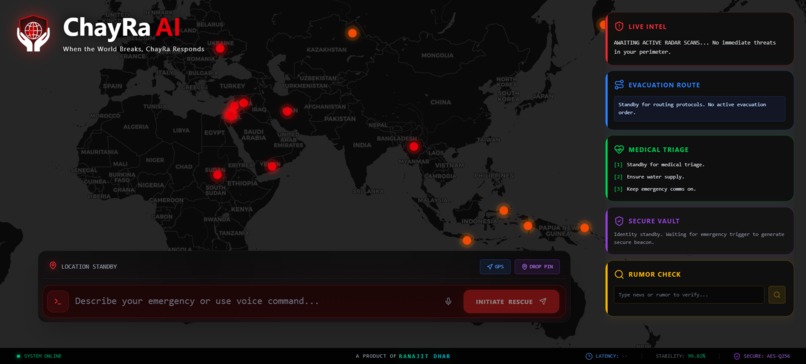Click the LOCATION STANDBY label
This screenshot has width=806, height=364.
(89, 267)
